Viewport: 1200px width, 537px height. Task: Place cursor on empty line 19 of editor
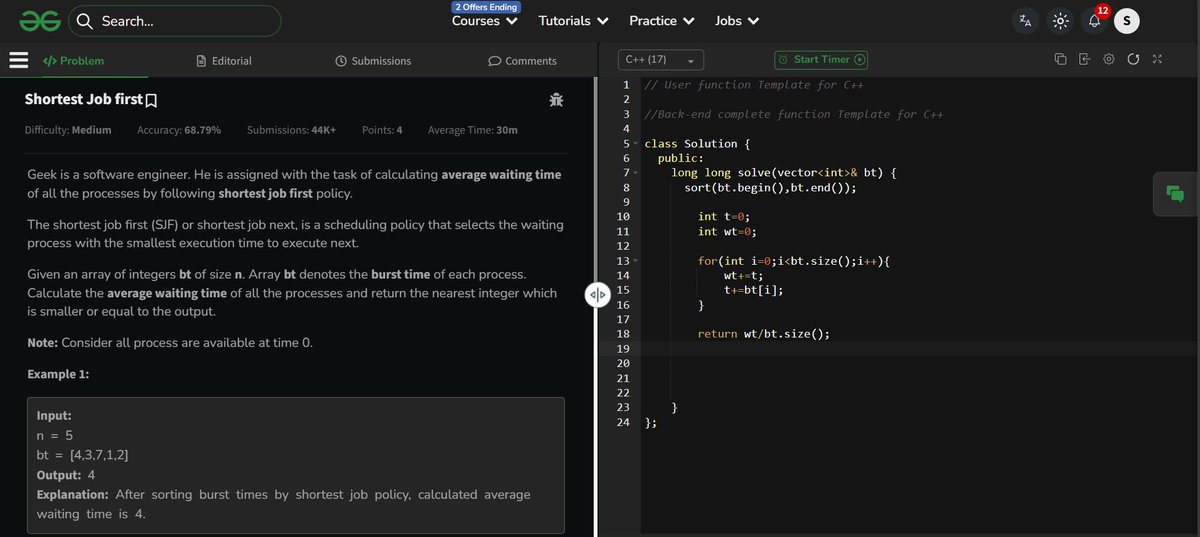[x=920, y=348]
